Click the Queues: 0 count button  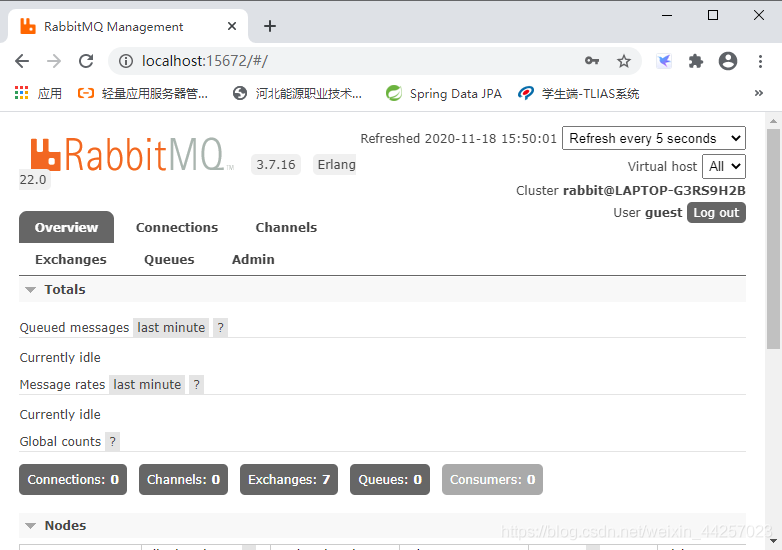tap(390, 479)
